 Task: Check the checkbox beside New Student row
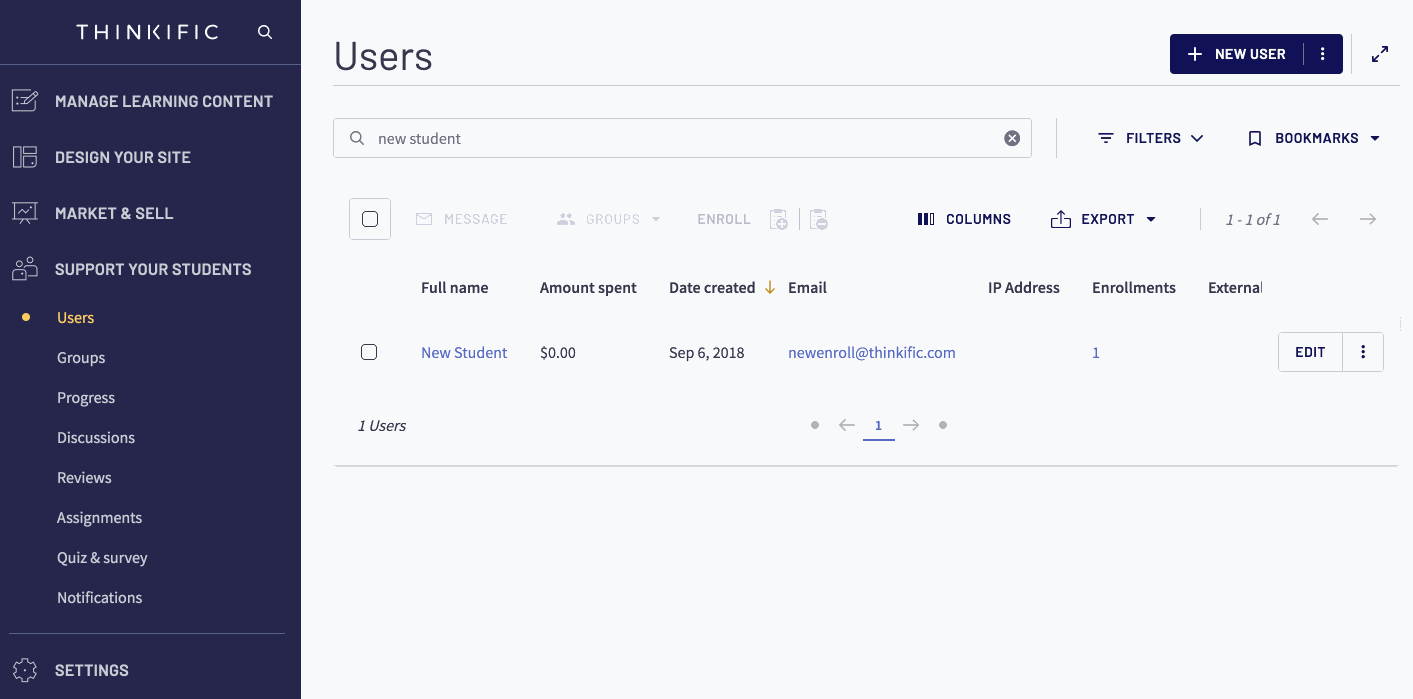(369, 352)
